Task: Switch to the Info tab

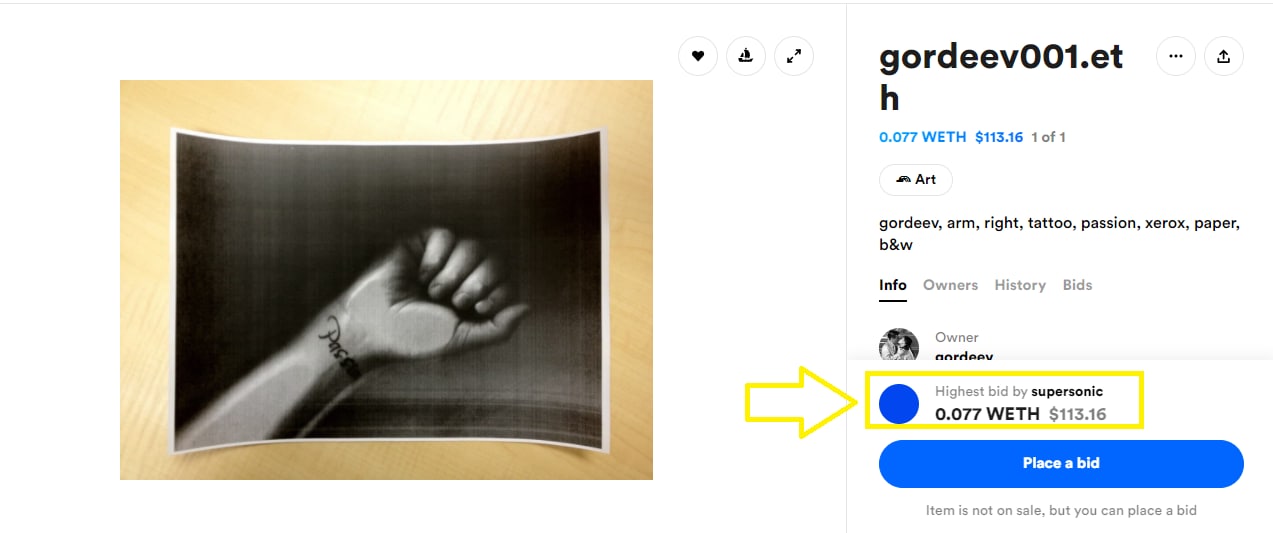Action: coord(893,285)
